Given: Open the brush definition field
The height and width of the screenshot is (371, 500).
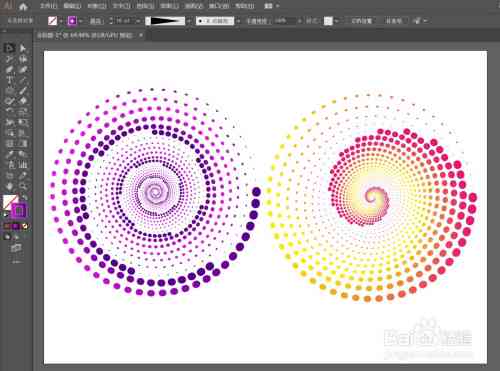Looking at the screenshot, I should click(215, 21).
